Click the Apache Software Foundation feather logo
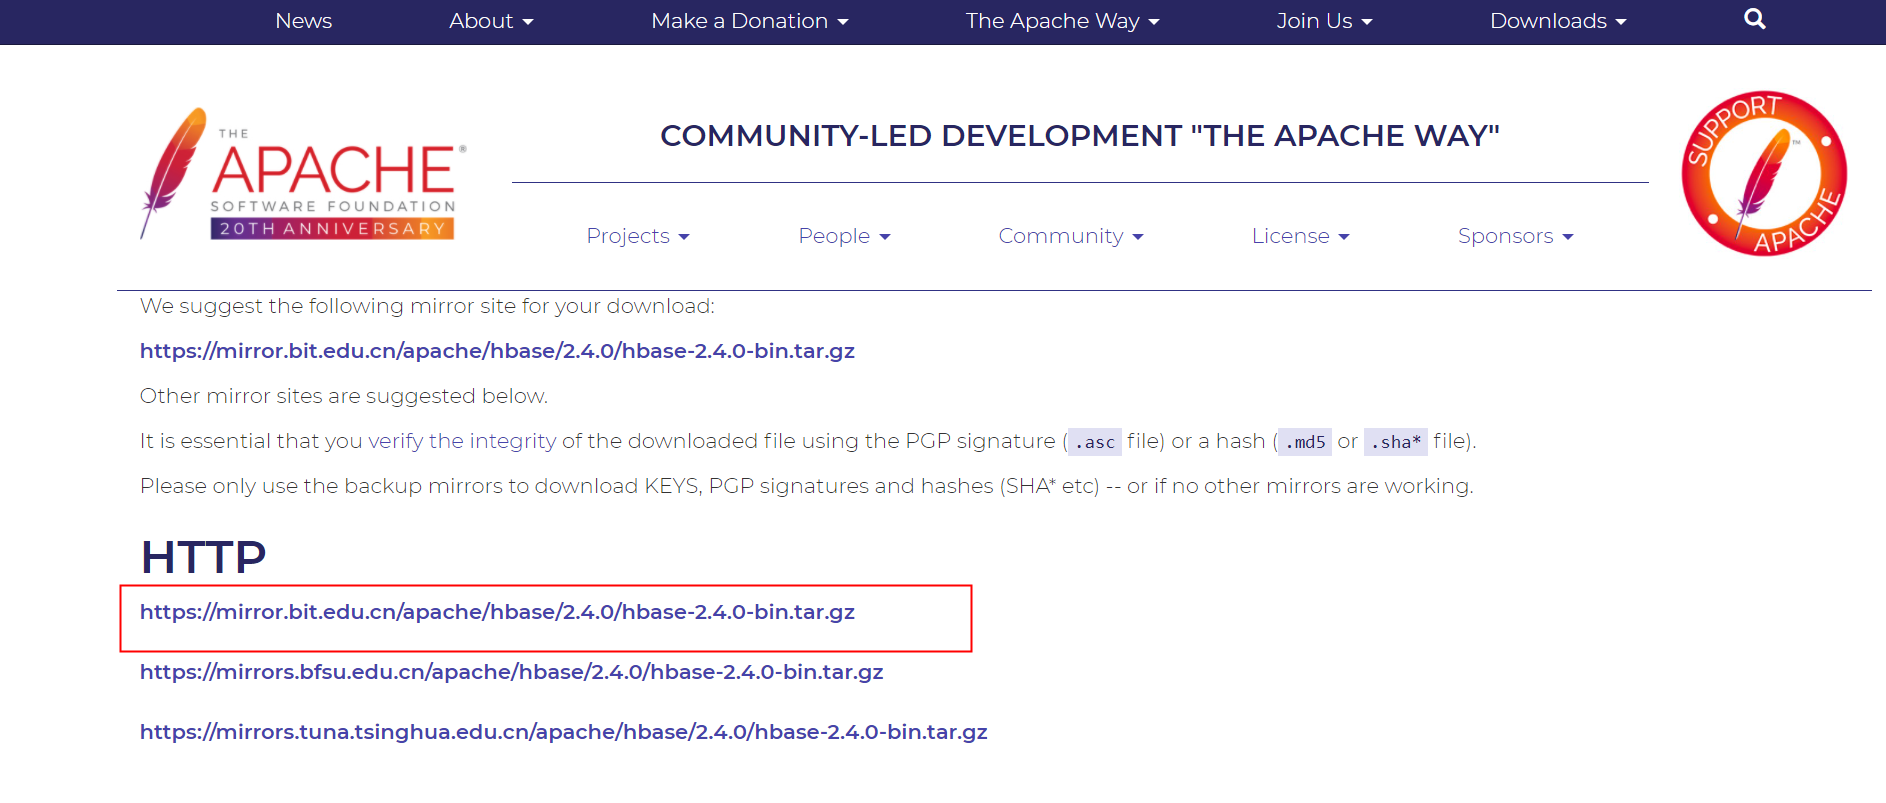This screenshot has height=803, width=1886. click(x=303, y=174)
